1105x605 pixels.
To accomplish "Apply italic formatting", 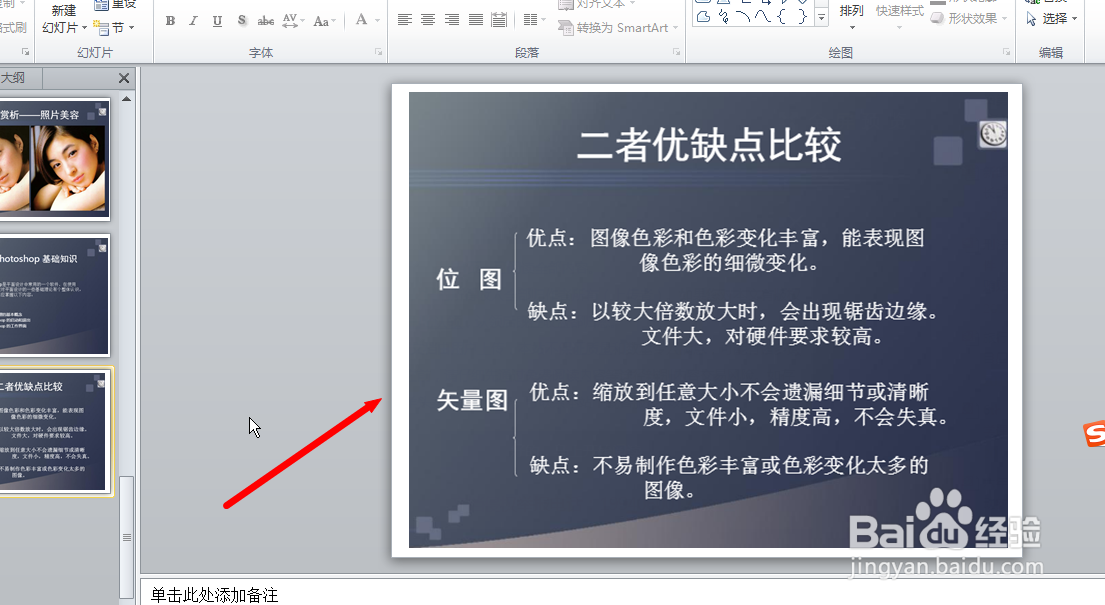I will click(193, 21).
